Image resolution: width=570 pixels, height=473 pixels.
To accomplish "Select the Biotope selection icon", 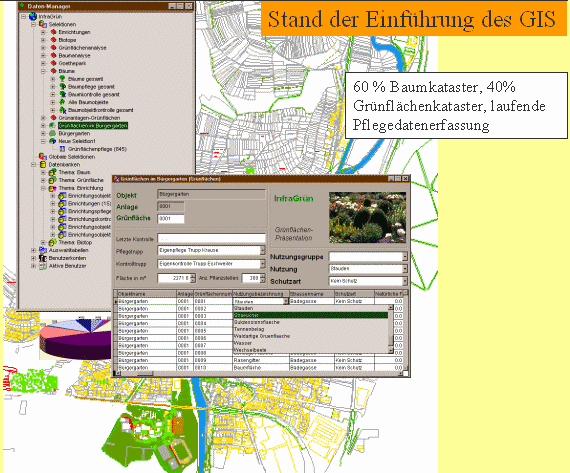I will [53, 40].
